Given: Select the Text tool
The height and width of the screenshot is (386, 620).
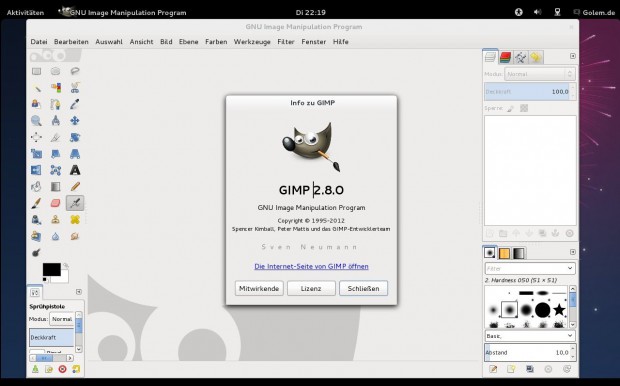Looking at the screenshot, I should click(75, 170).
